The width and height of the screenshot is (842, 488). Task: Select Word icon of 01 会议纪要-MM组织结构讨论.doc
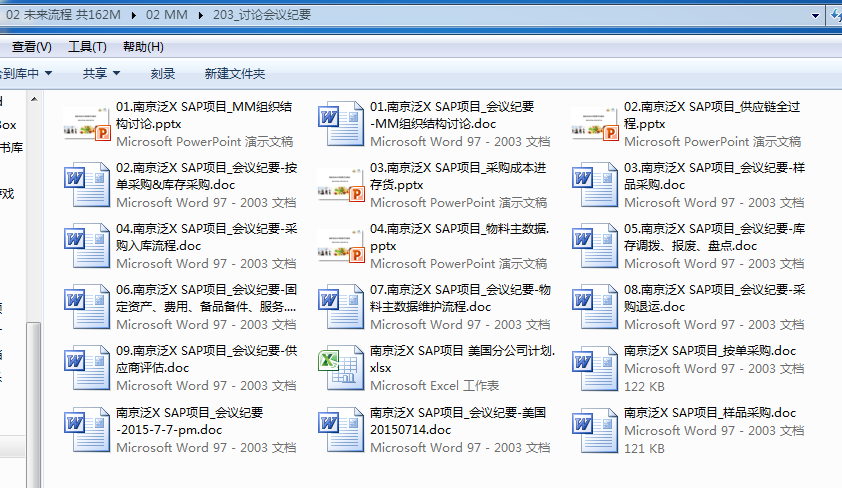(x=340, y=124)
